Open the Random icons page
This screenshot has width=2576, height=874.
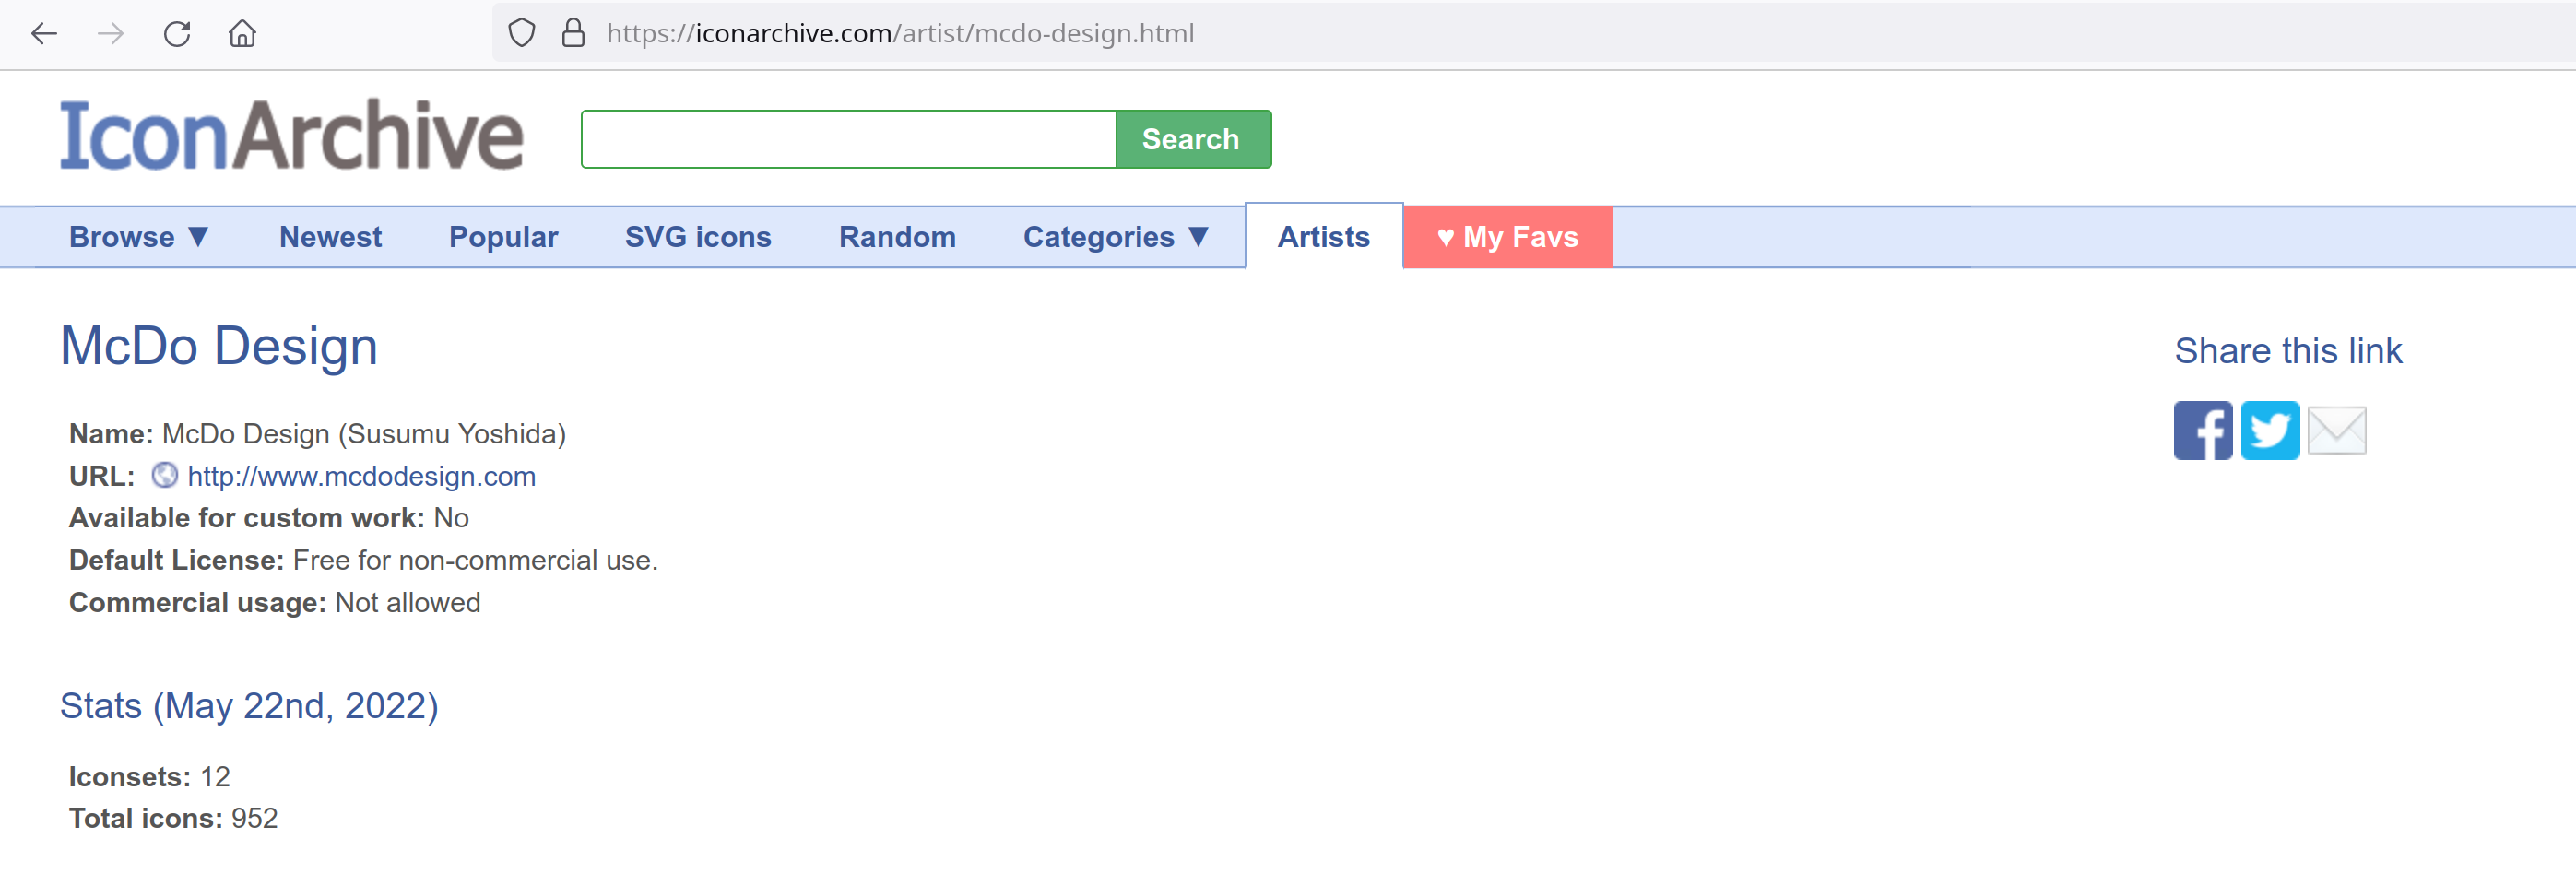pos(897,237)
